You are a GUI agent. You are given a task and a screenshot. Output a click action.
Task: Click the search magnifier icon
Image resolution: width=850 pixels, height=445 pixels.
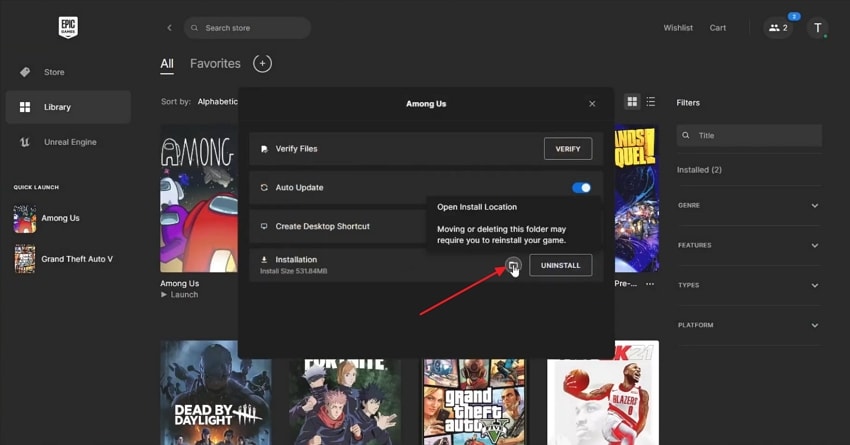(x=194, y=28)
